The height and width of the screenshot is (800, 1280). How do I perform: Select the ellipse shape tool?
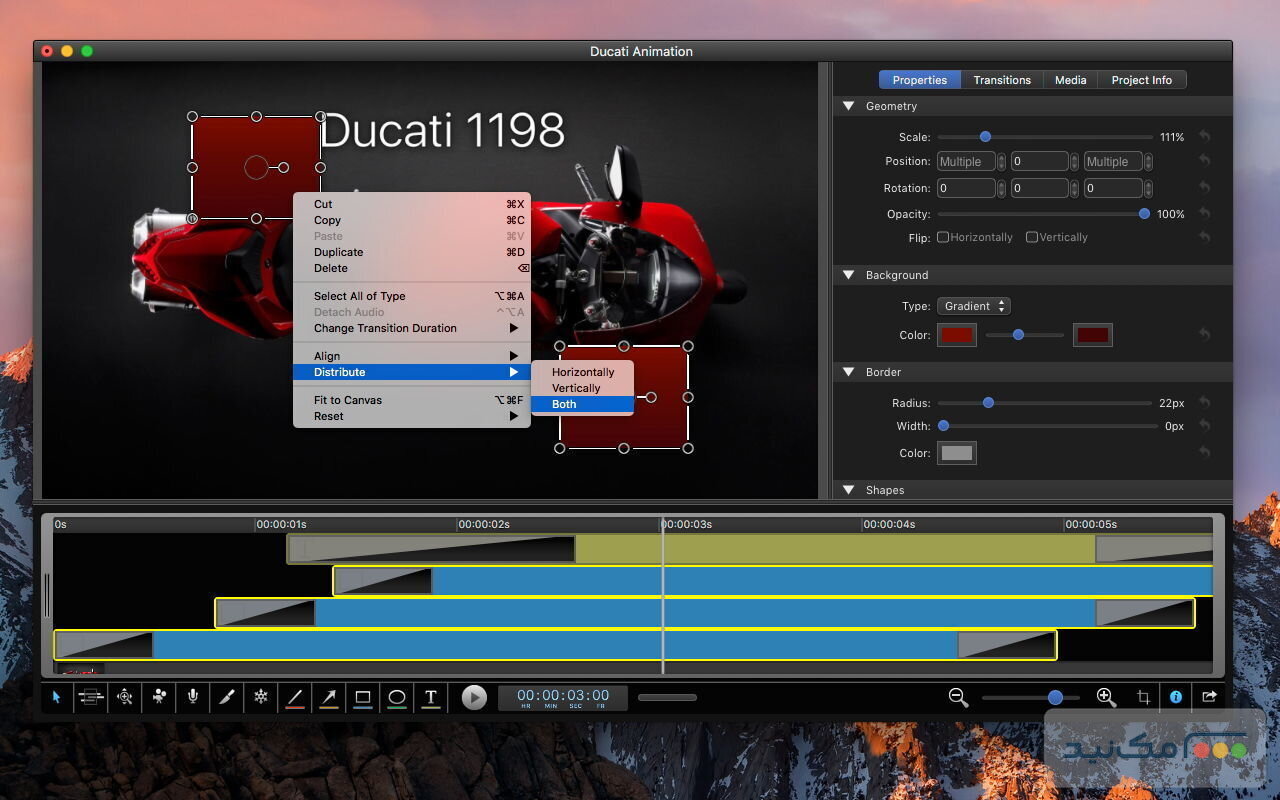397,697
